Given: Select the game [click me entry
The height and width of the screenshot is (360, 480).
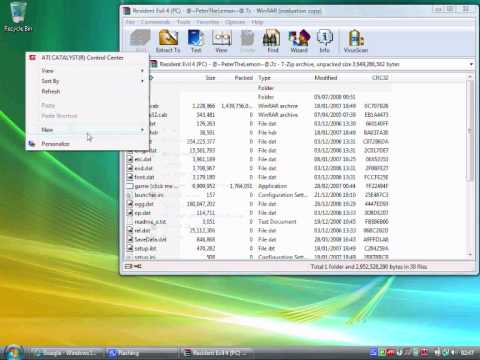Looking at the screenshot, I should (x=258, y=186).
